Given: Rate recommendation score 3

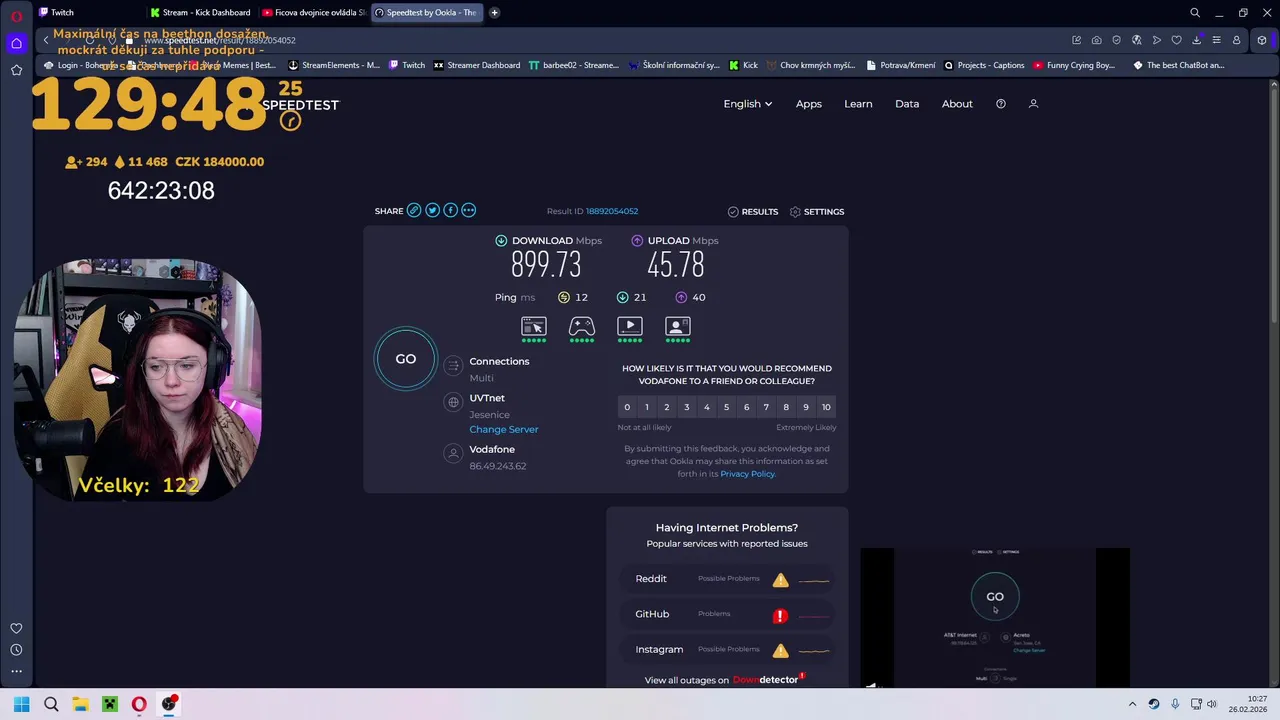Looking at the screenshot, I should pyautogui.click(x=686, y=407).
